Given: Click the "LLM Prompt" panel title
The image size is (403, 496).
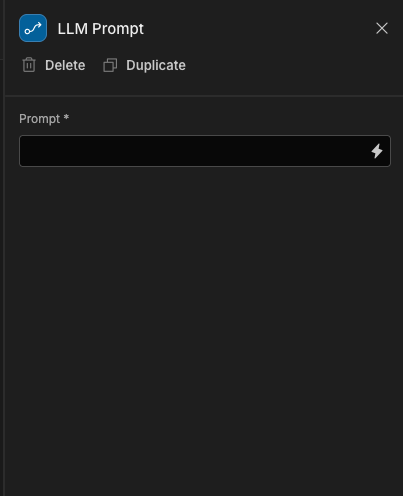Looking at the screenshot, I should click(x=100, y=29).
